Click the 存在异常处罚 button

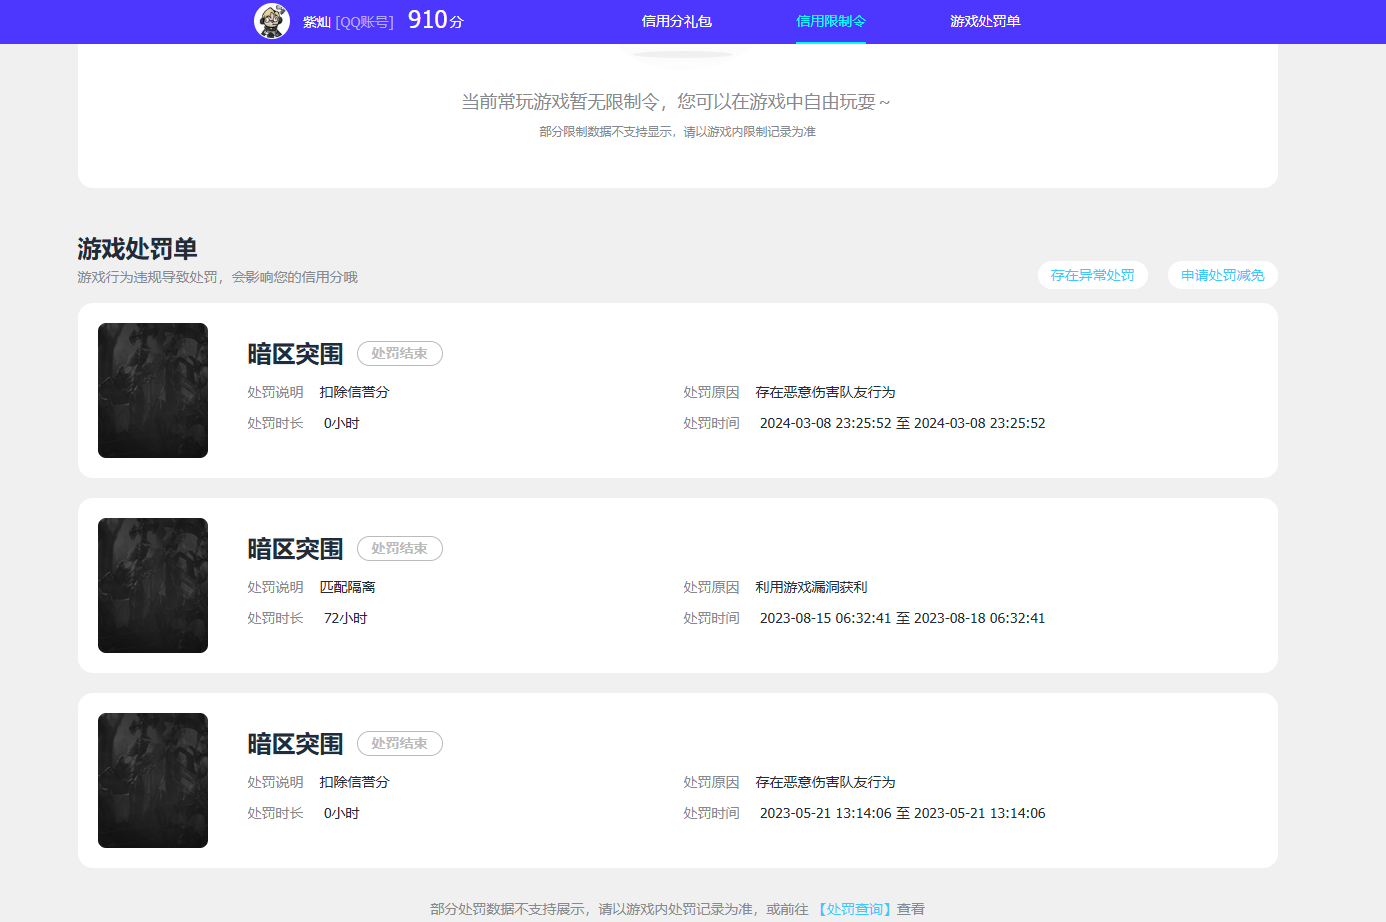1093,275
